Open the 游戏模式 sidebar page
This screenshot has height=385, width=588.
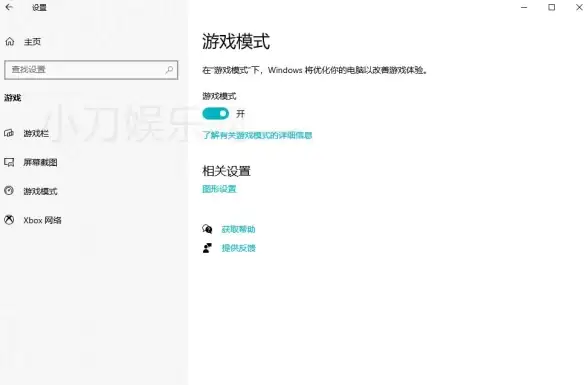pyautogui.click(x=40, y=191)
